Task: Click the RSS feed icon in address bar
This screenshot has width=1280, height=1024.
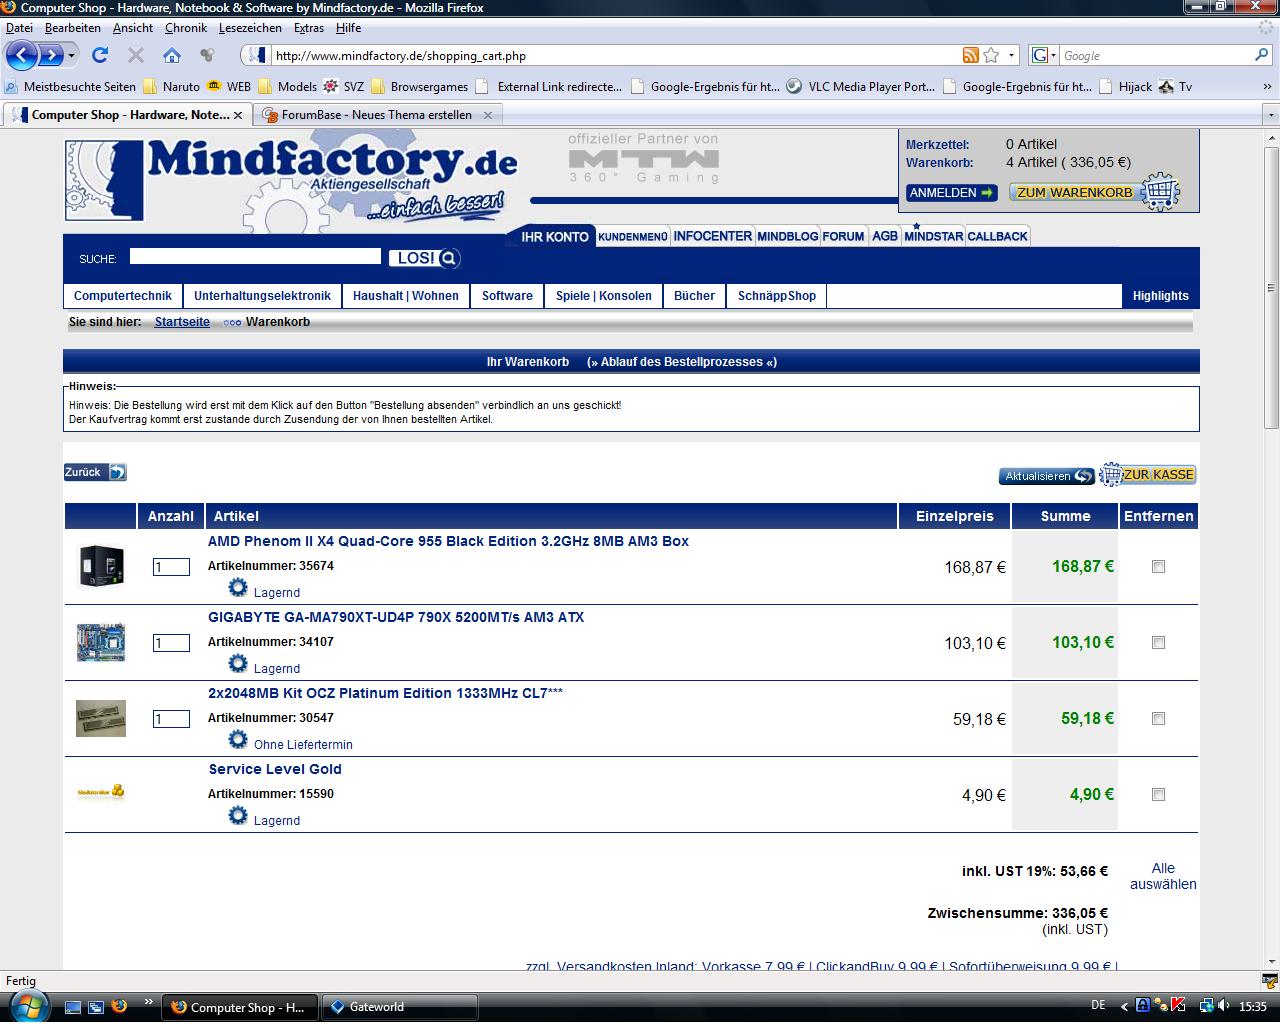Action: (x=970, y=55)
